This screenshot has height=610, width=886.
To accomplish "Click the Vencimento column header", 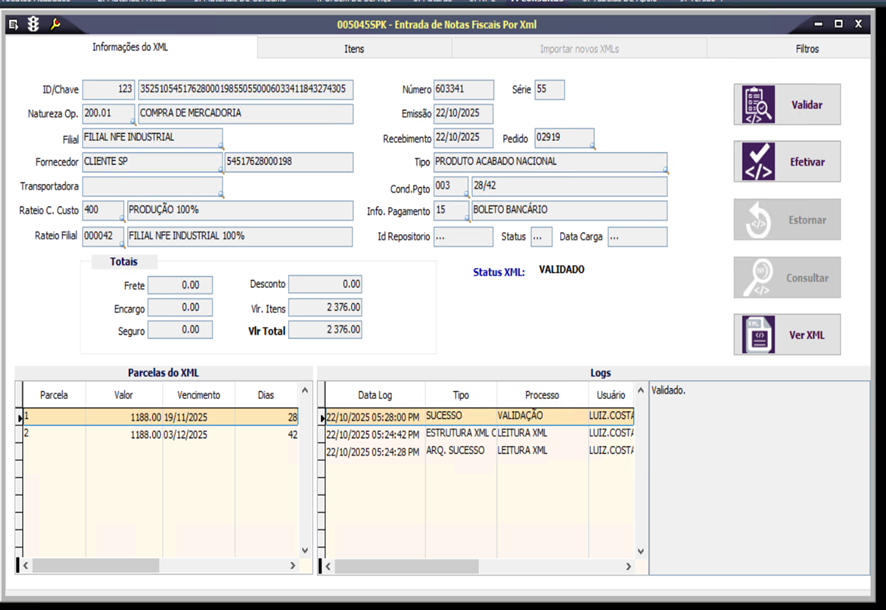I will (x=198, y=395).
